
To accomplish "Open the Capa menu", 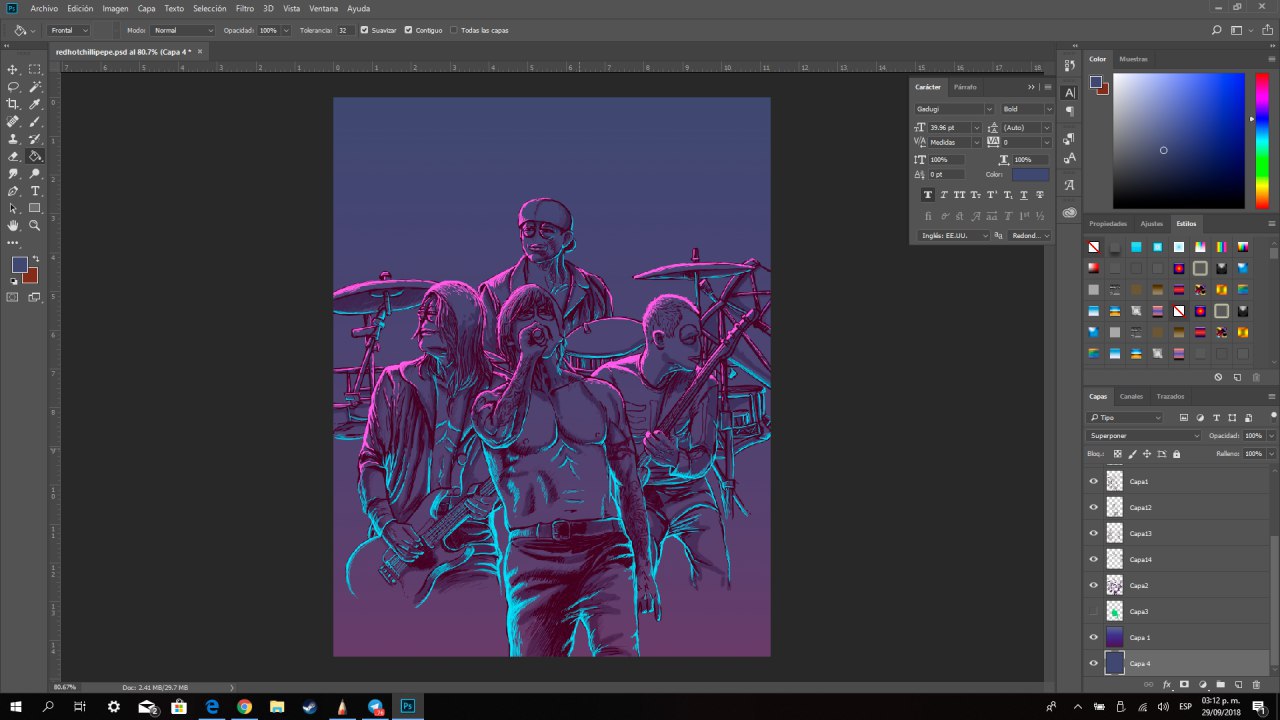I will click(146, 8).
